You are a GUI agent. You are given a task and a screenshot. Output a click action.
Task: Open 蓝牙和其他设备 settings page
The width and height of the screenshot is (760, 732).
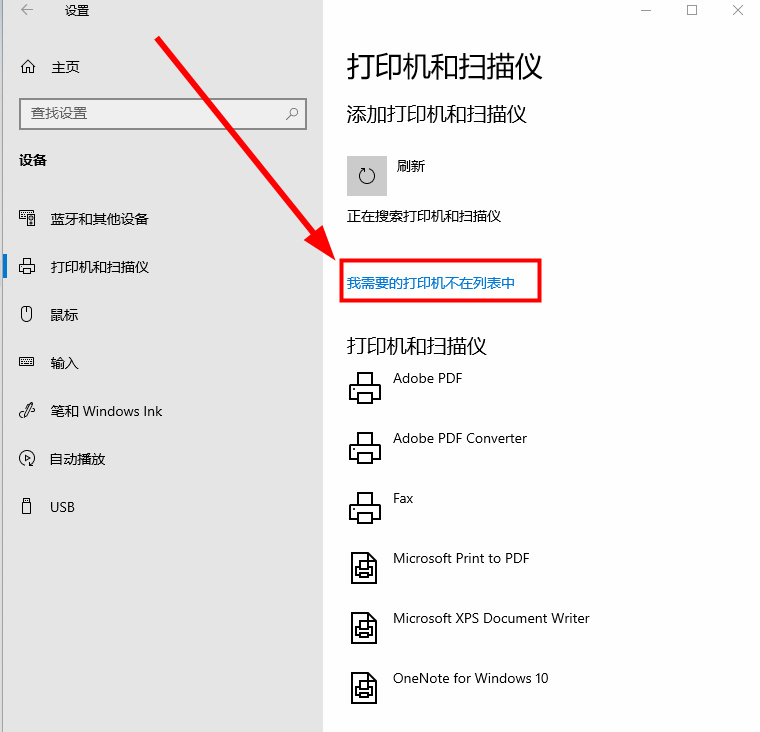(99, 219)
